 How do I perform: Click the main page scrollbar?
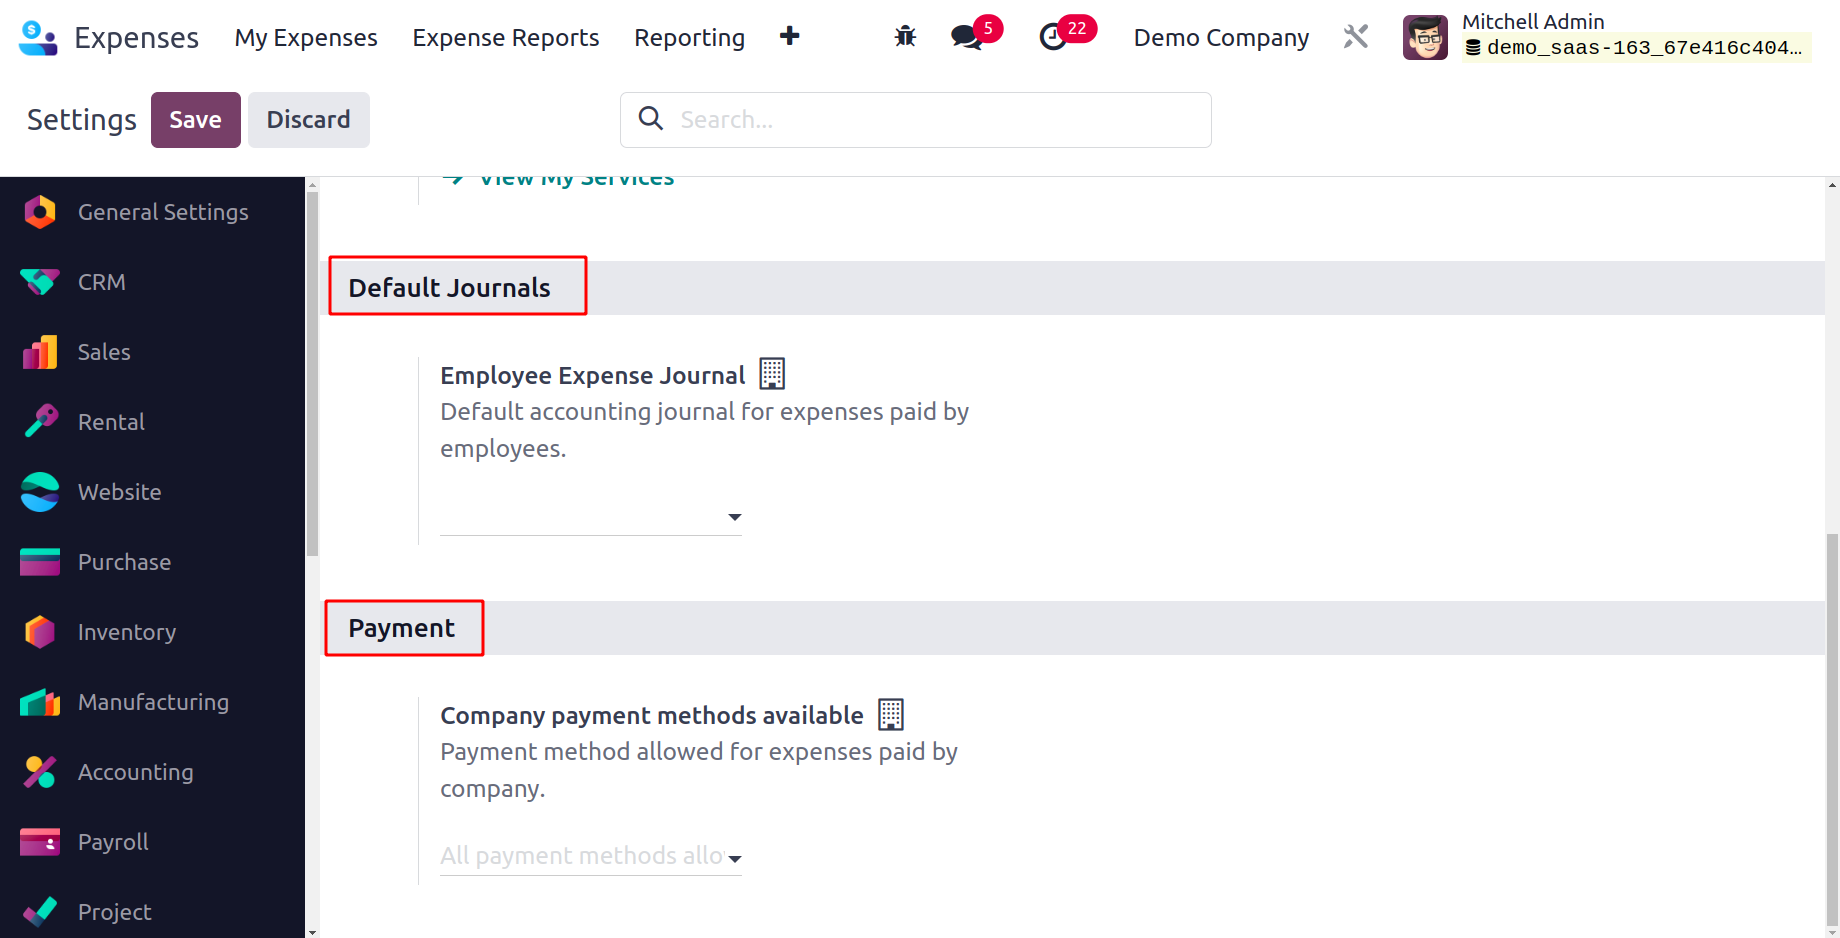pos(1832,730)
